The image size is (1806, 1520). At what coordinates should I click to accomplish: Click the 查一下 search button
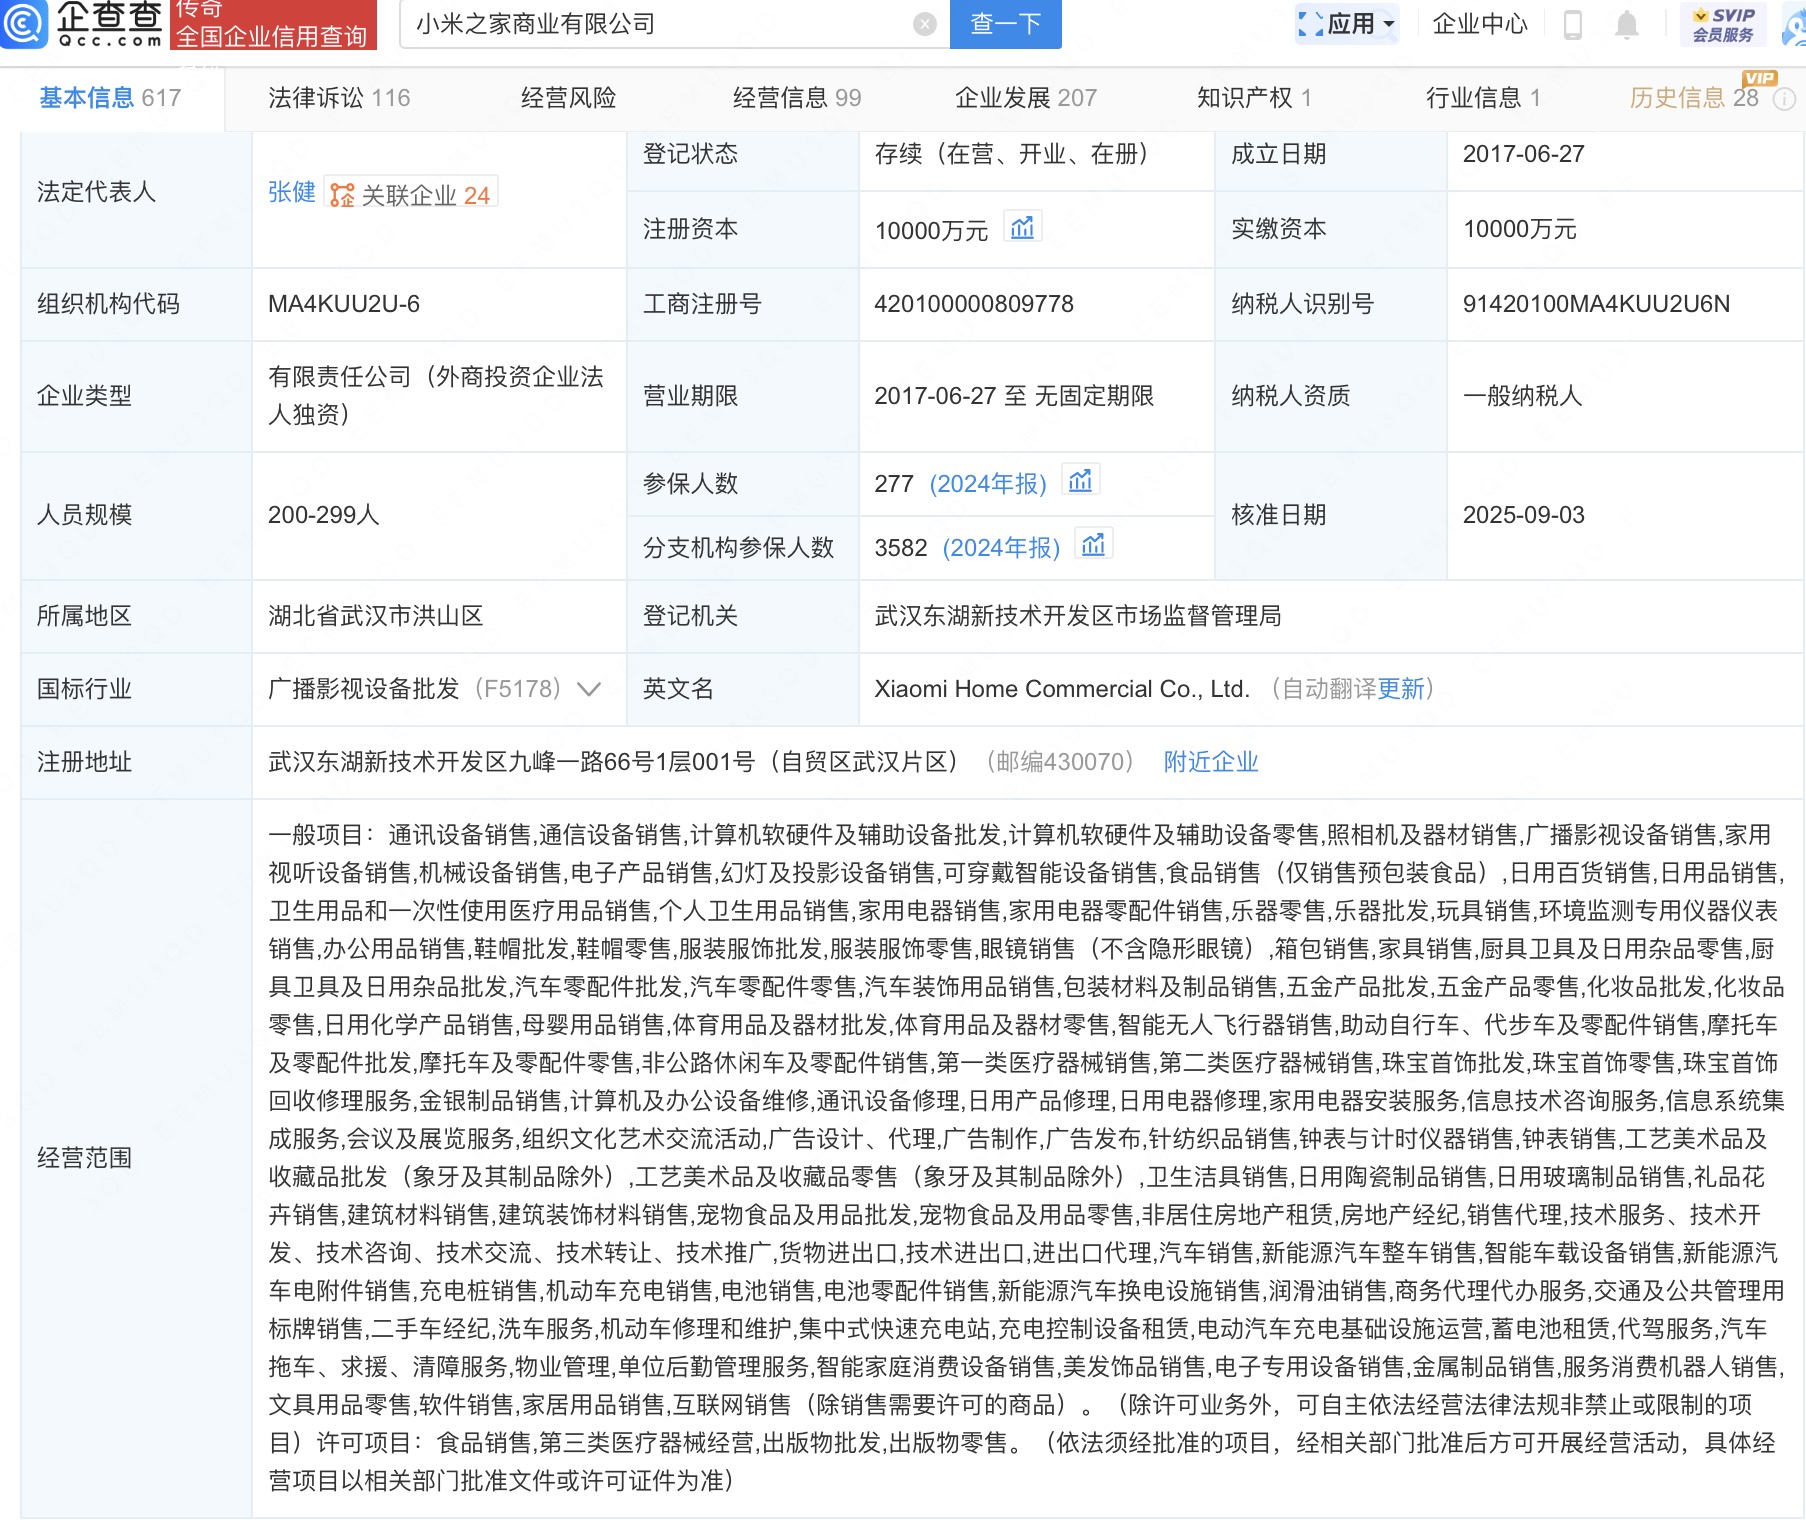(x=1006, y=24)
